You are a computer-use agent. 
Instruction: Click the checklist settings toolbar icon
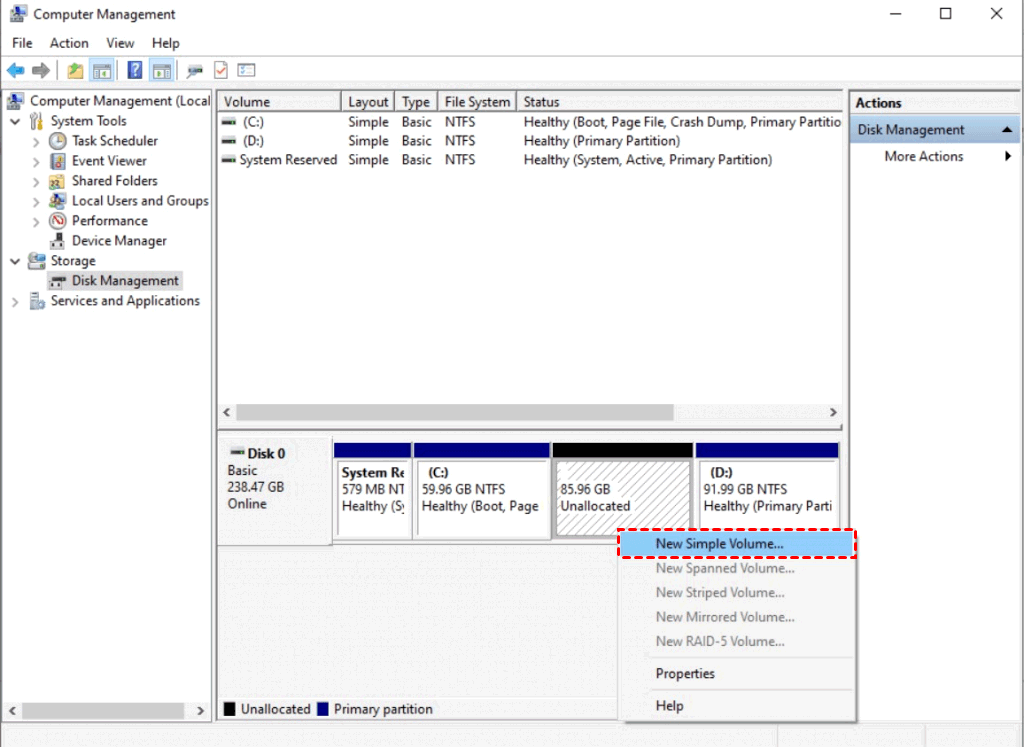pyautogui.click(x=246, y=70)
